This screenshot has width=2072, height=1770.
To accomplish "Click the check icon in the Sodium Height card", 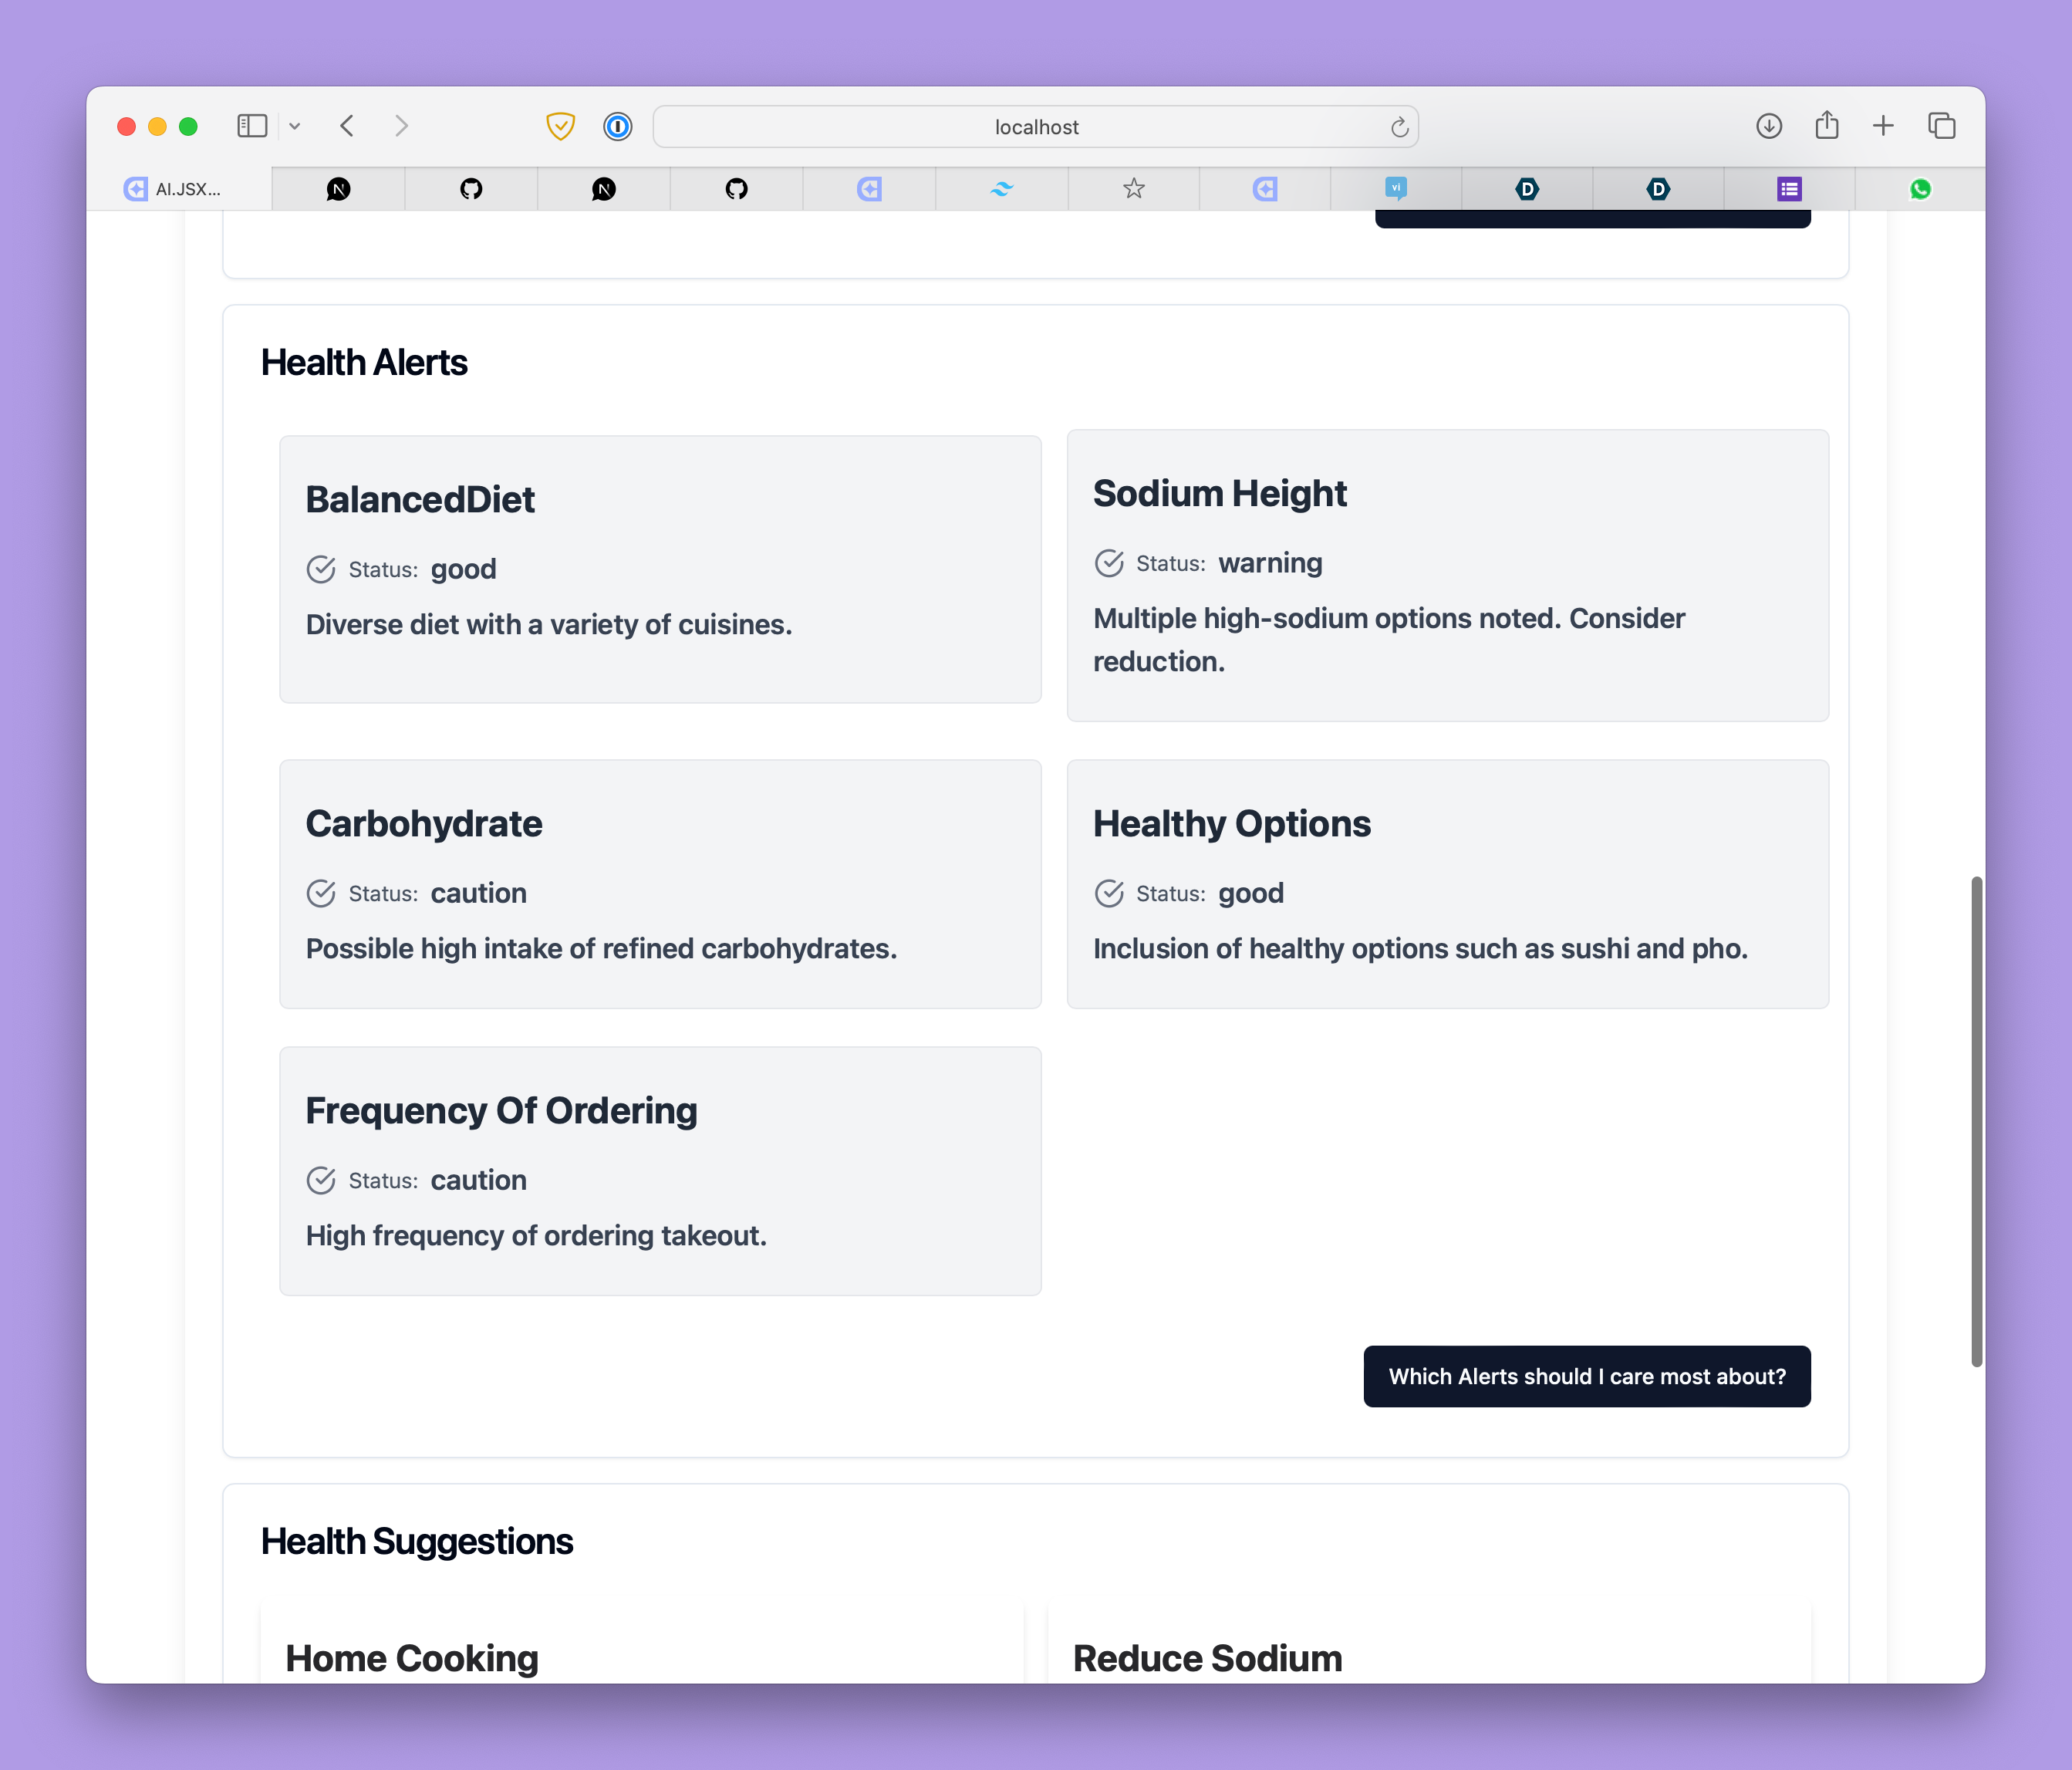I will 1109,563.
